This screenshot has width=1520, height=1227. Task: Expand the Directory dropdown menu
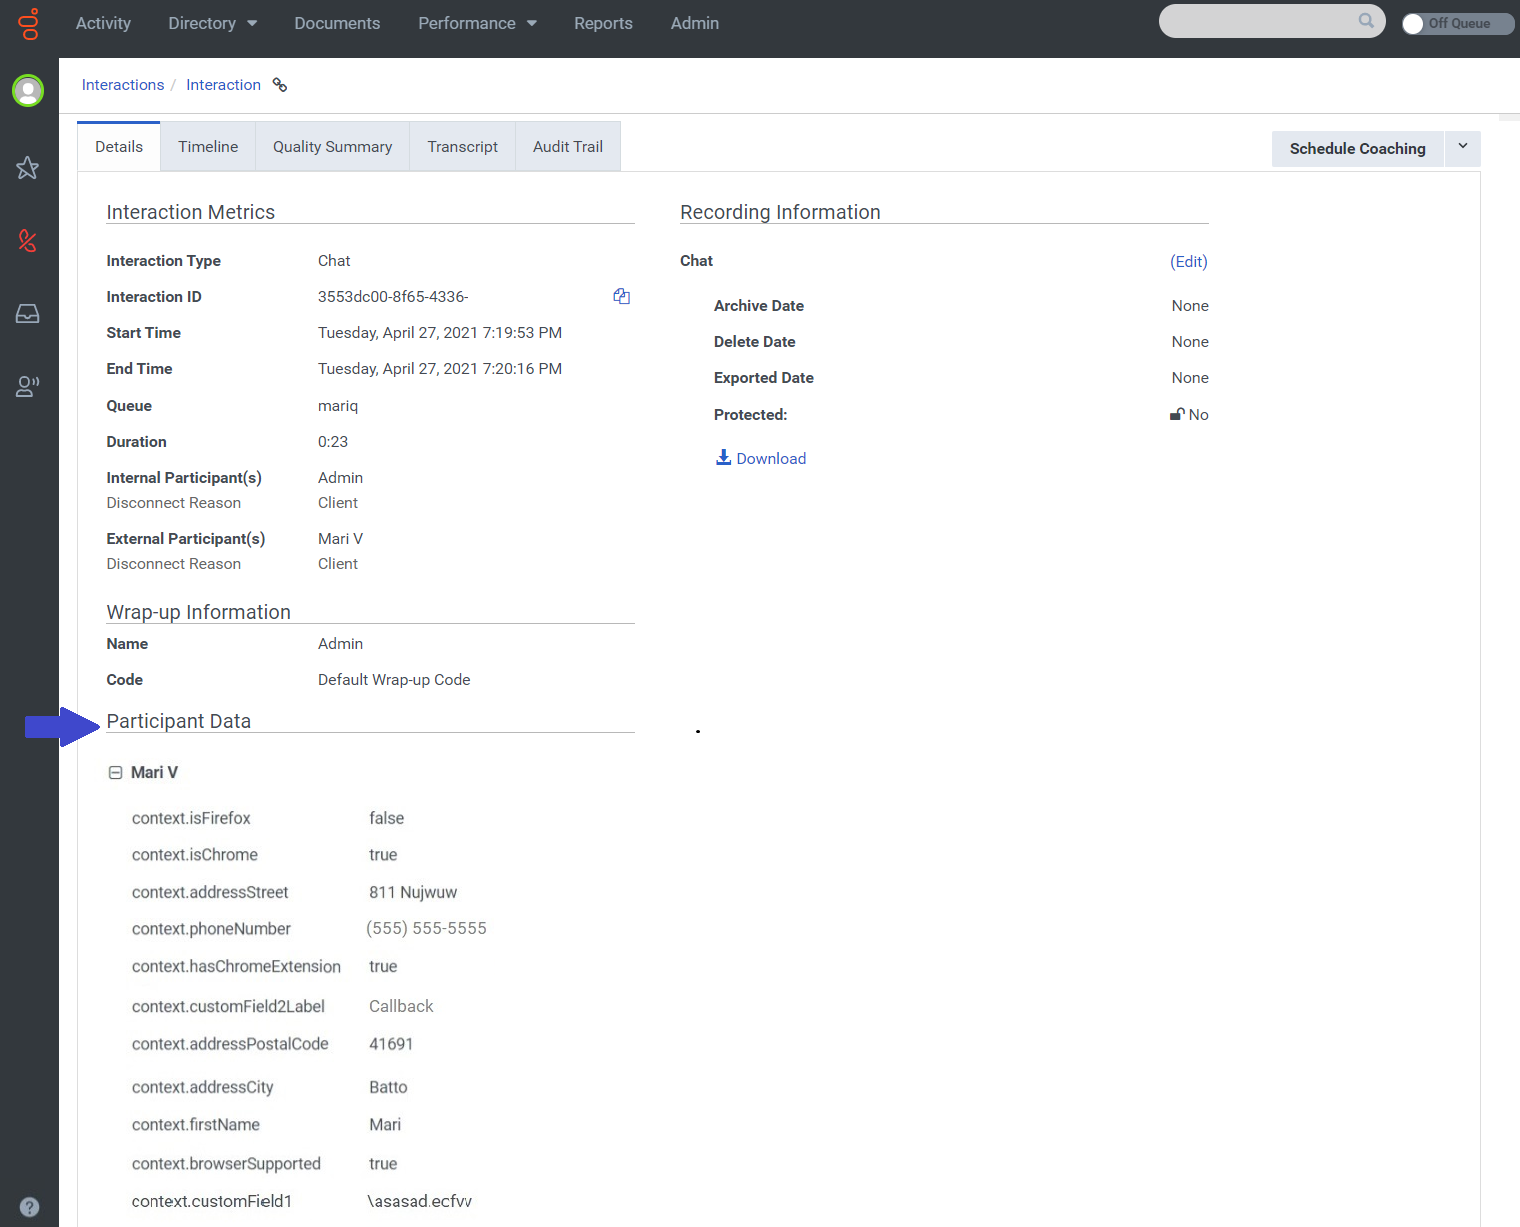coord(212,23)
